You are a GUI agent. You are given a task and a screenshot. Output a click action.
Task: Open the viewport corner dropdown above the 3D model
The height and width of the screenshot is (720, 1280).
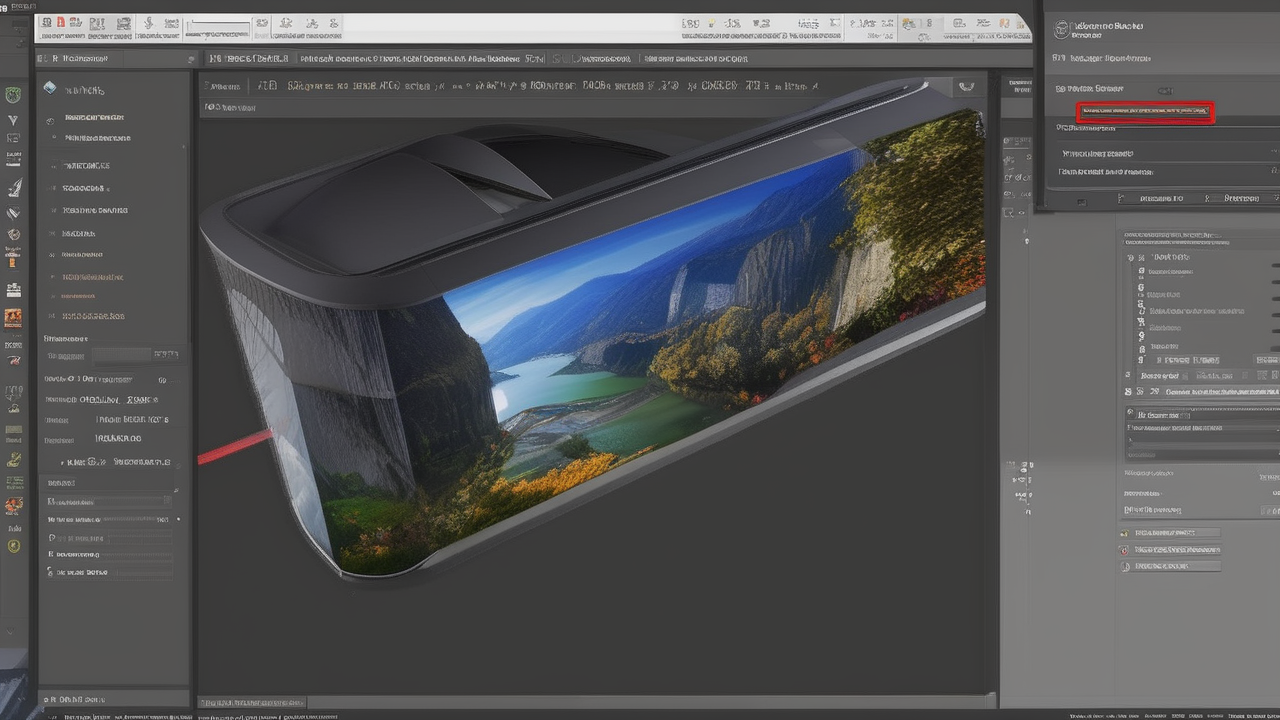pyautogui.click(x=966, y=87)
